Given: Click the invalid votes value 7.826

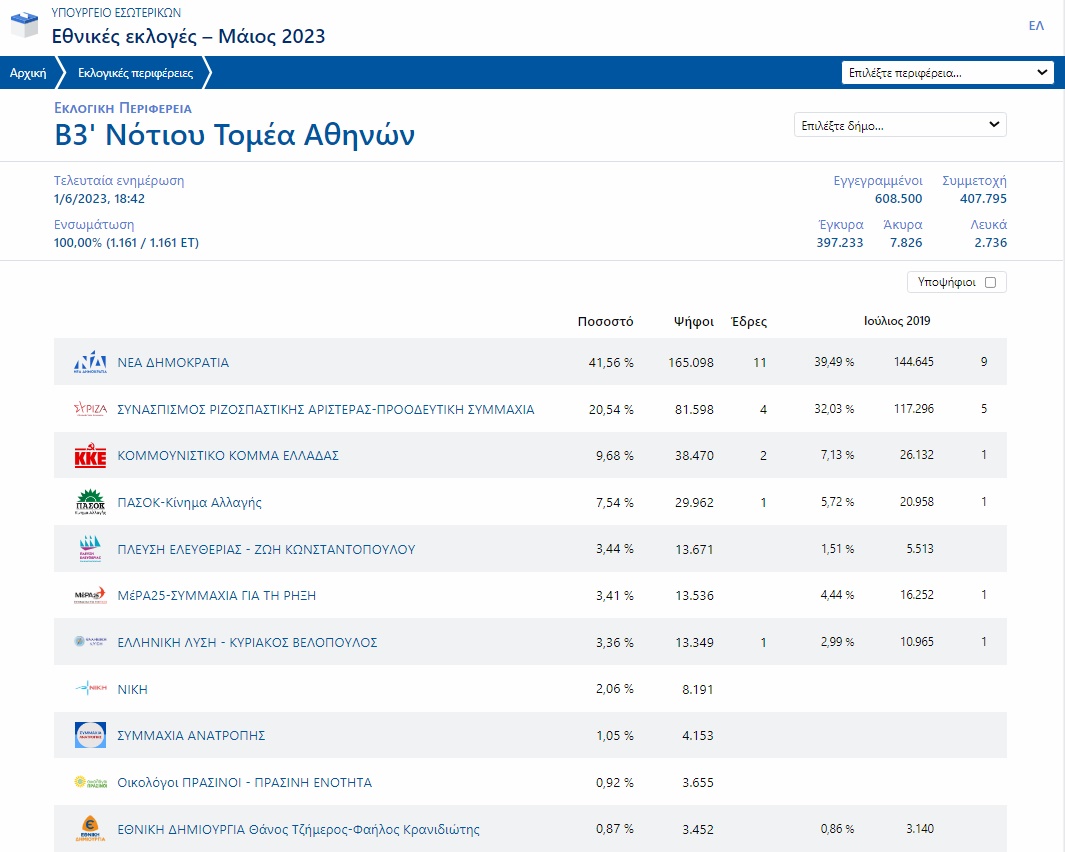Looking at the screenshot, I should [906, 243].
